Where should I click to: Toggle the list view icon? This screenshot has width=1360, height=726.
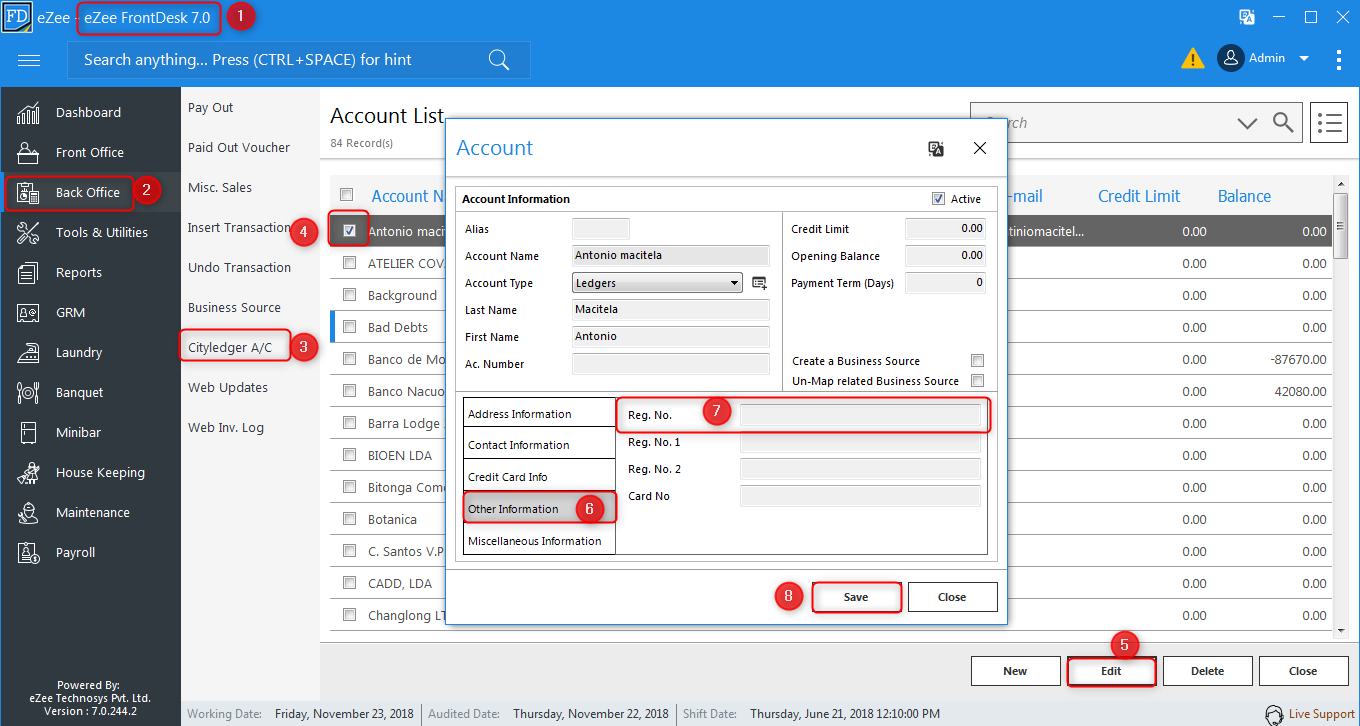pos(1329,123)
